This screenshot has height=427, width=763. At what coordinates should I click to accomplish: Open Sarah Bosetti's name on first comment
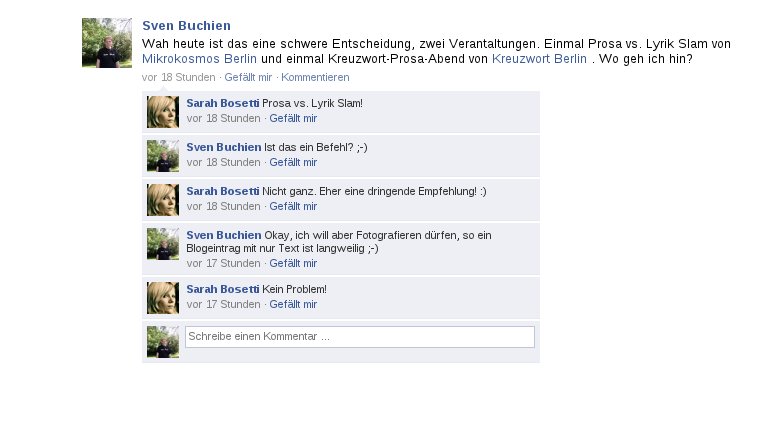click(x=223, y=103)
